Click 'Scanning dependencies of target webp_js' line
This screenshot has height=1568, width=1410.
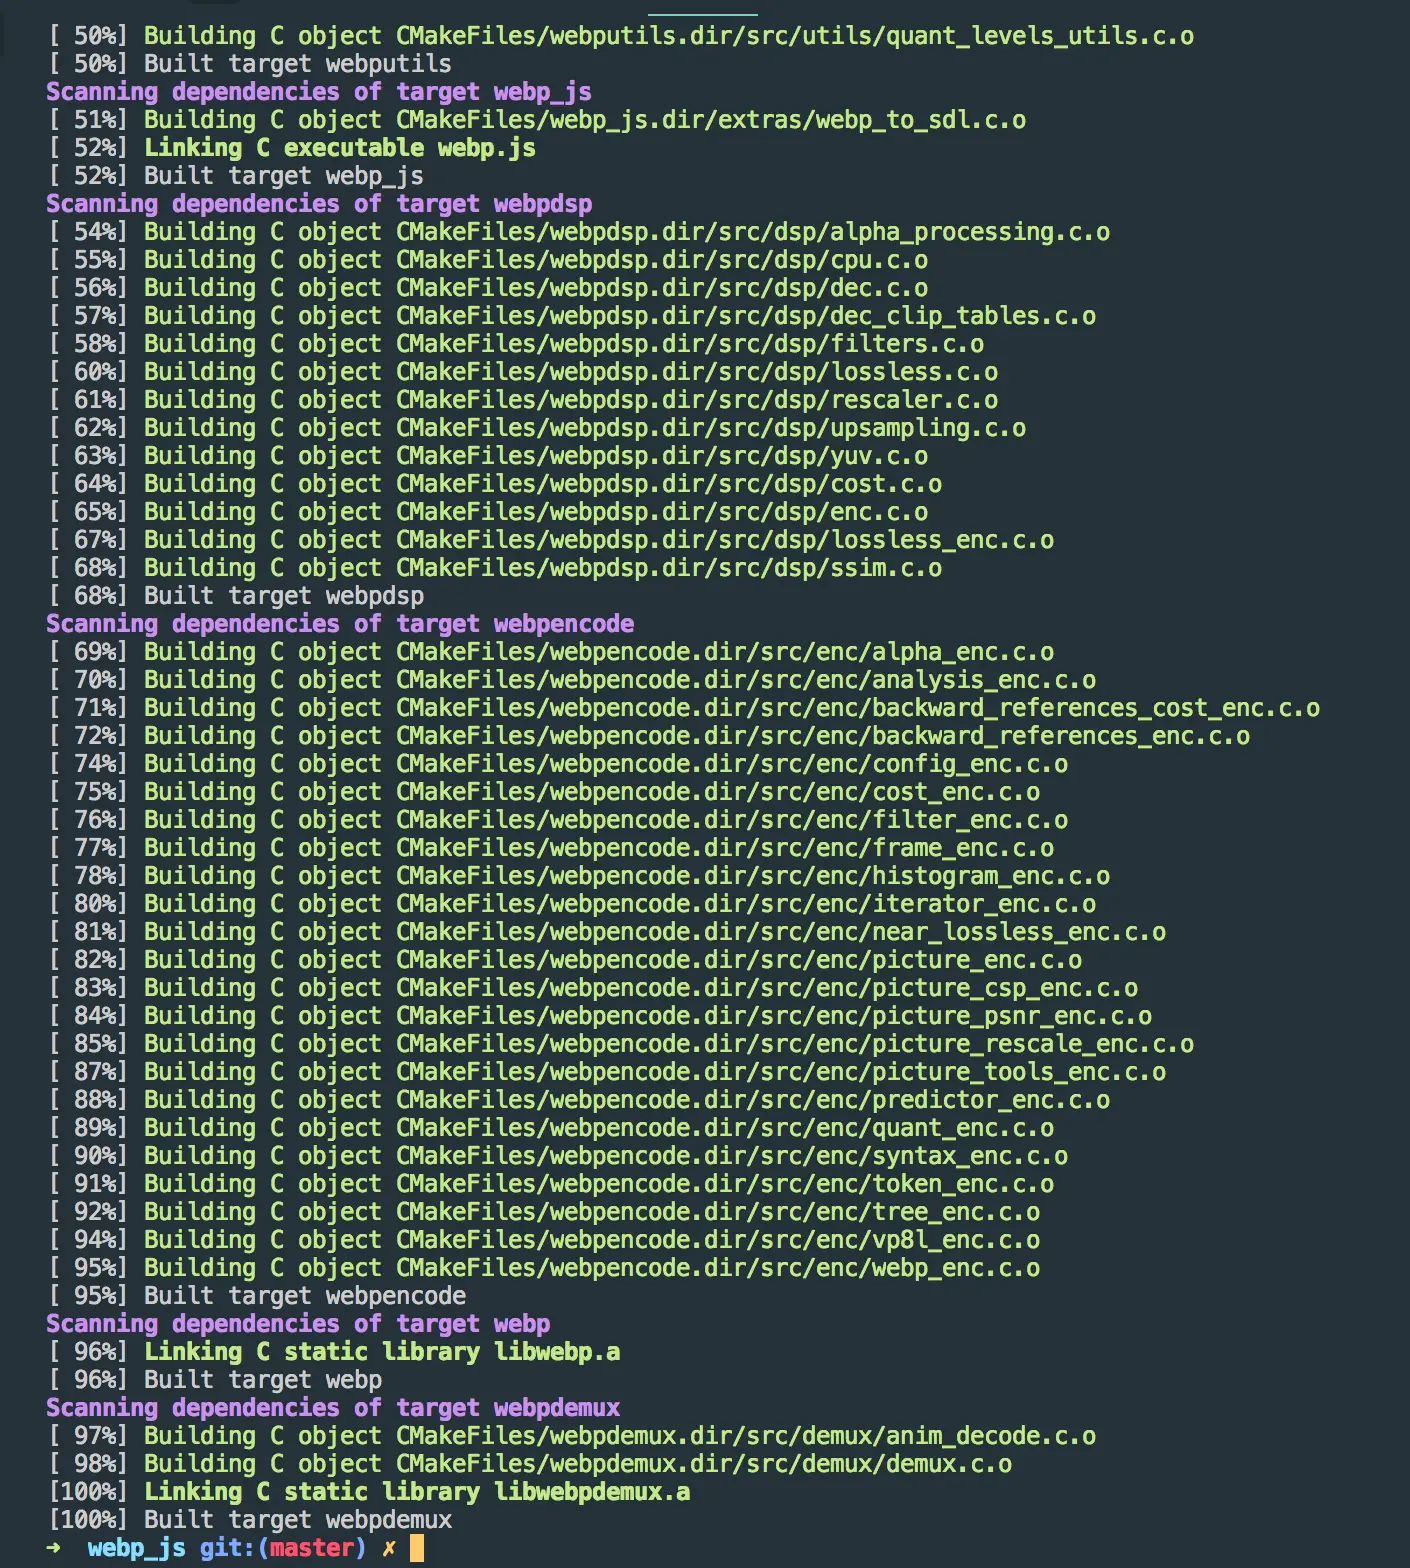point(319,92)
